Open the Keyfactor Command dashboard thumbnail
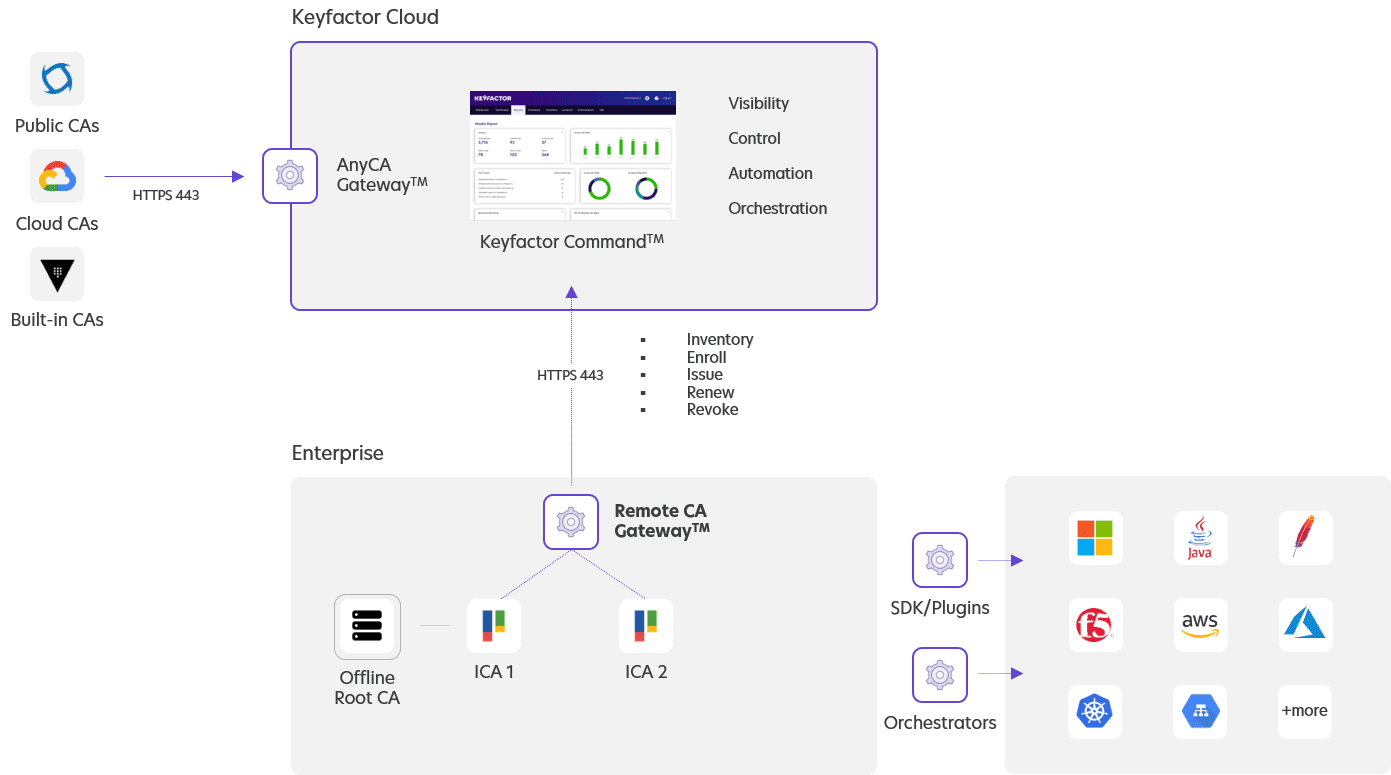1391x775 pixels. 573,155
